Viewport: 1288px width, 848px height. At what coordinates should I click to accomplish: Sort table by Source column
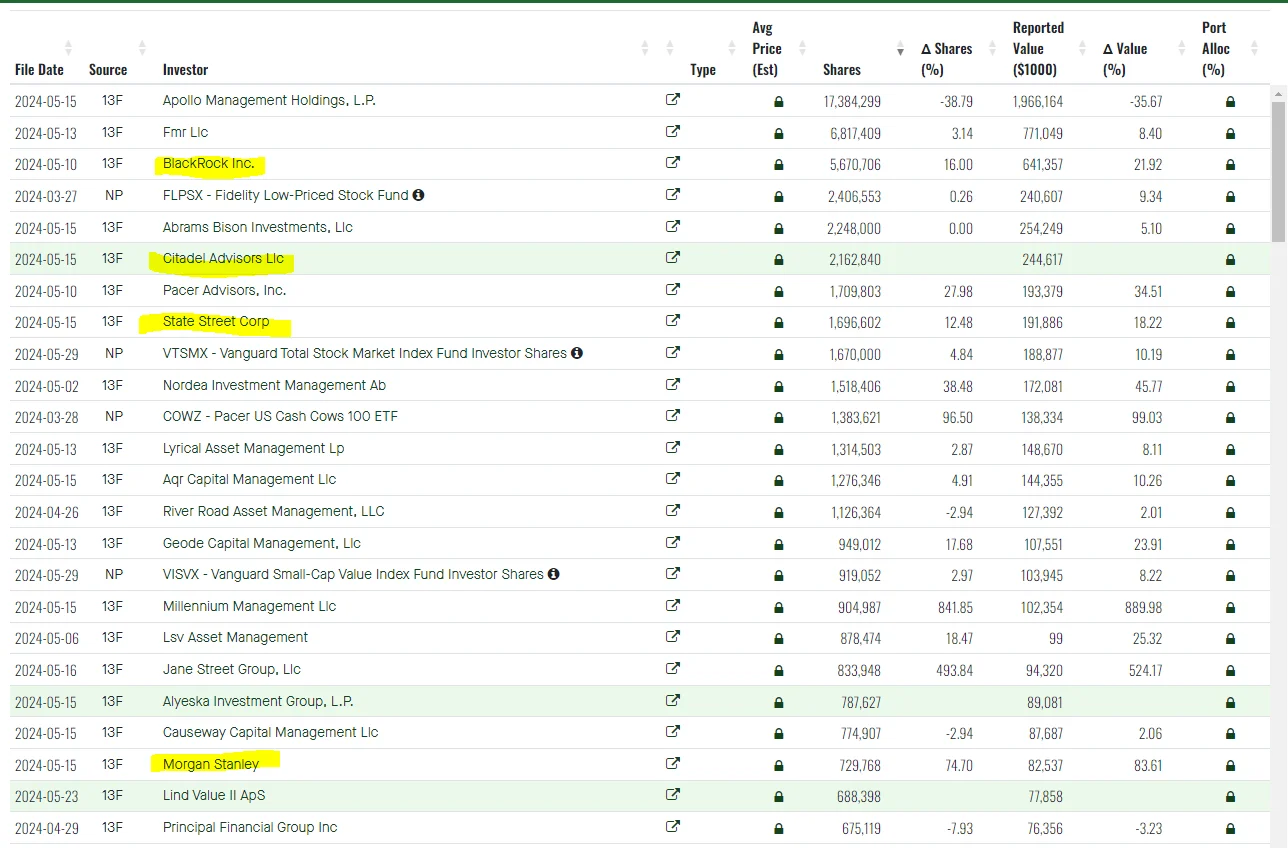coord(142,48)
